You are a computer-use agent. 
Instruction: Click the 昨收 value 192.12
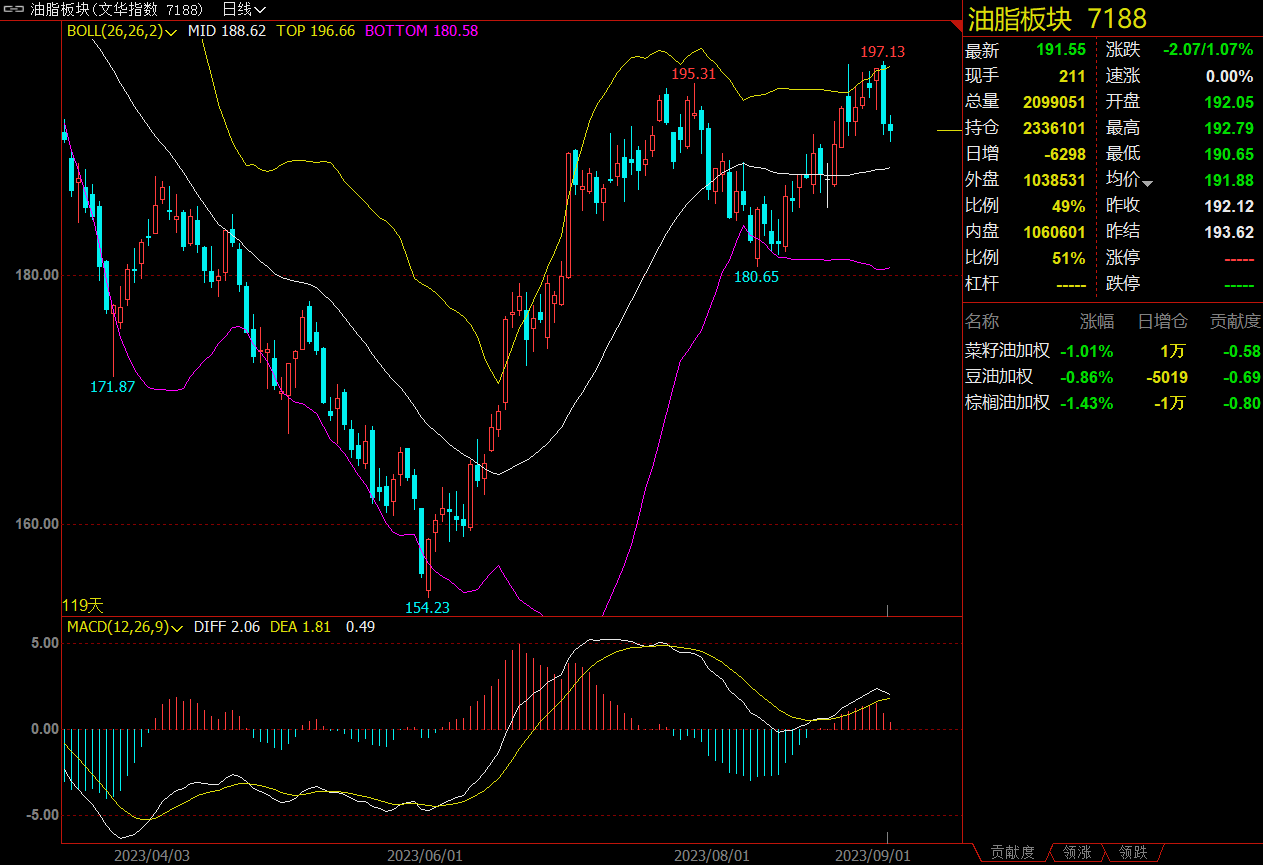pos(1229,206)
